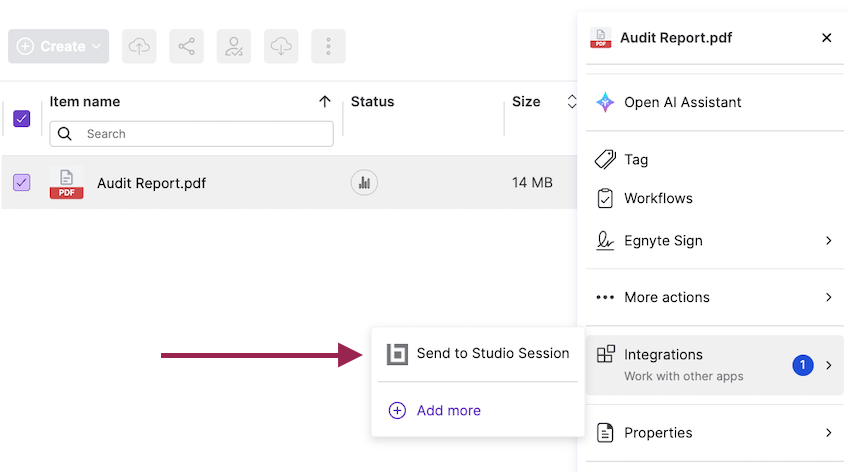The image size is (848, 472).
Task: Click the search magnifier icon
Action: 65,134
